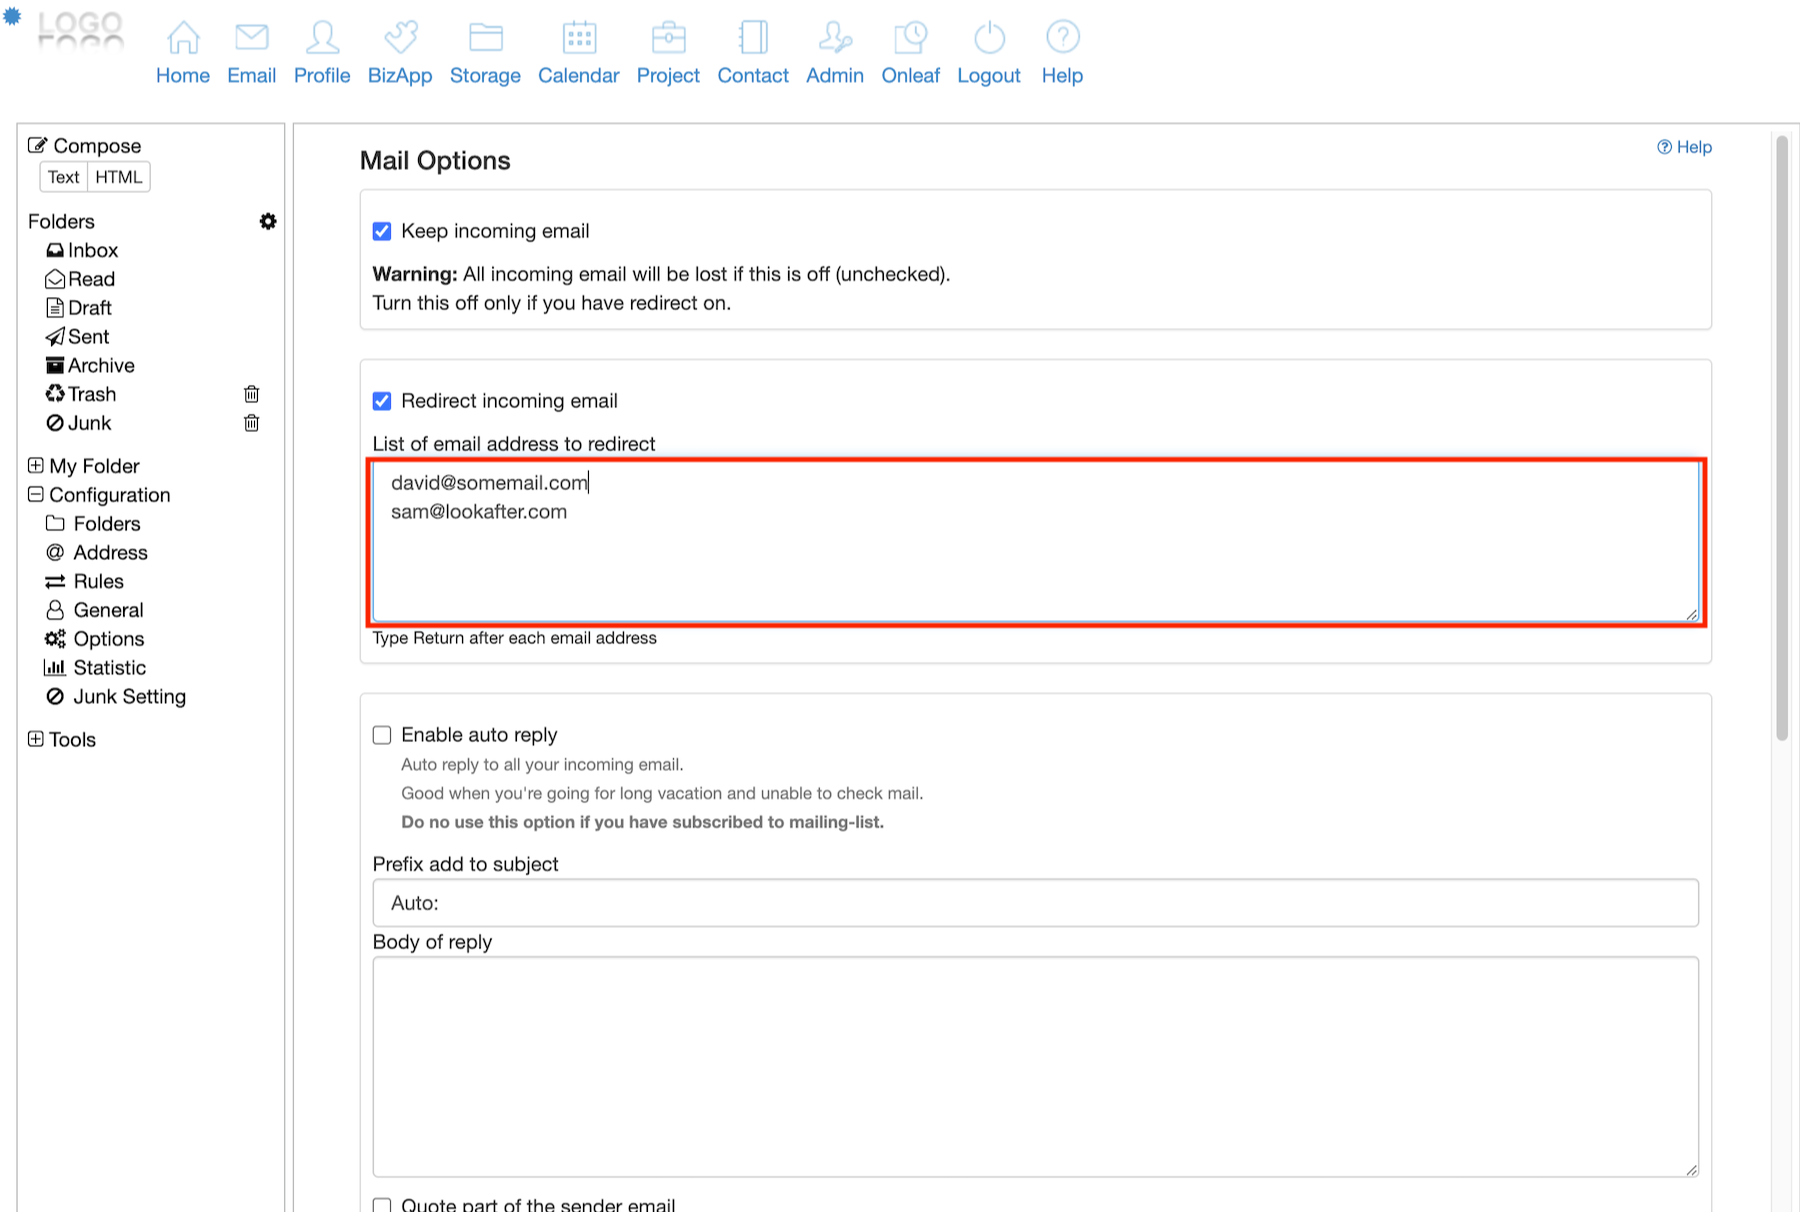The image size is (1800, 1212).
Task: Uncheck Keep incoming email checkbox
Action: point(382,232)
